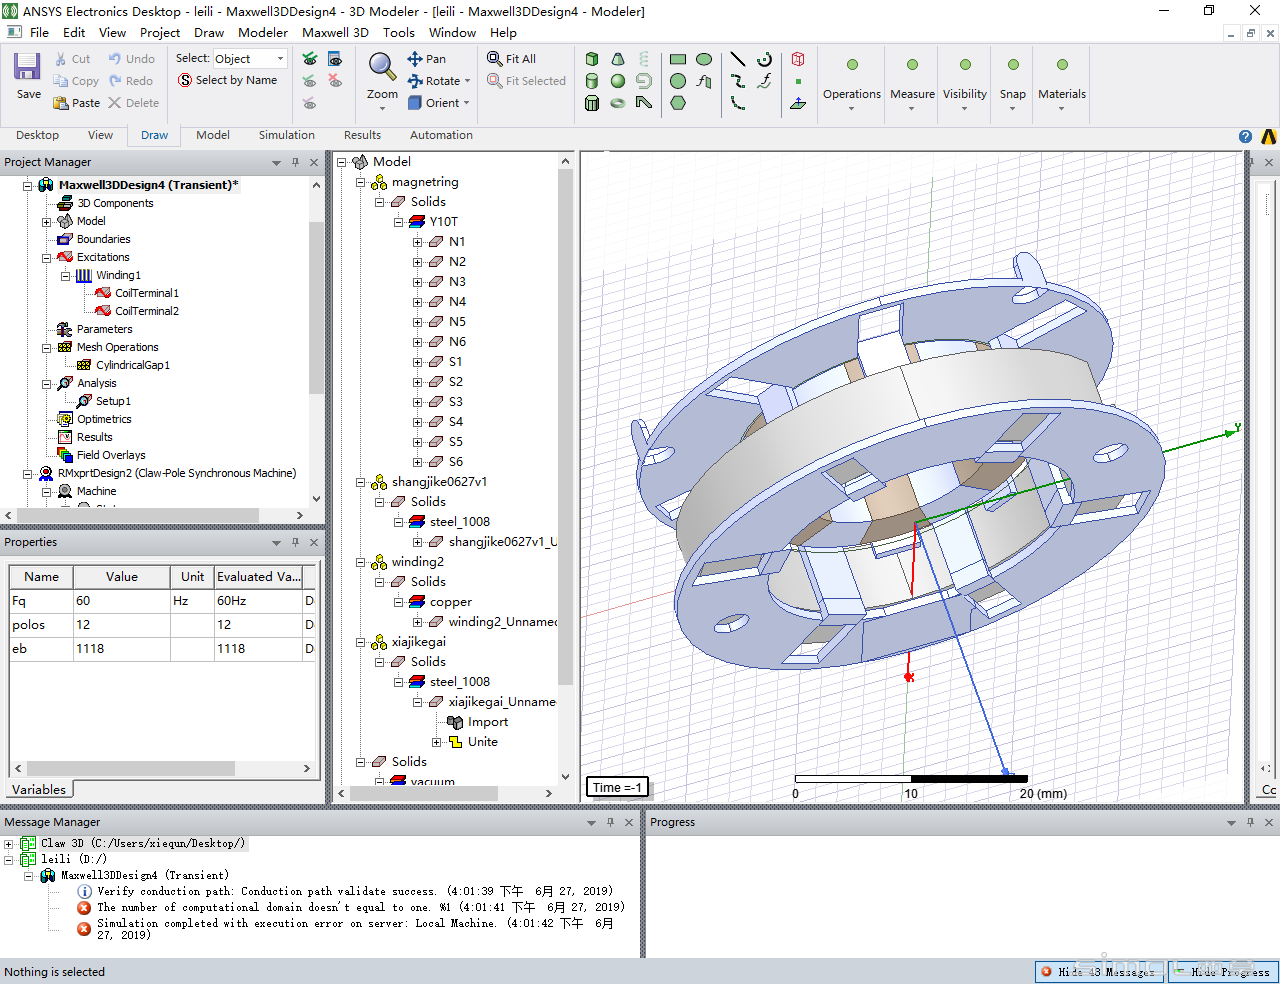Click the Save icon in the ribbon
This screenshot has height=984, width=1280.
click(x=27, y=67)
